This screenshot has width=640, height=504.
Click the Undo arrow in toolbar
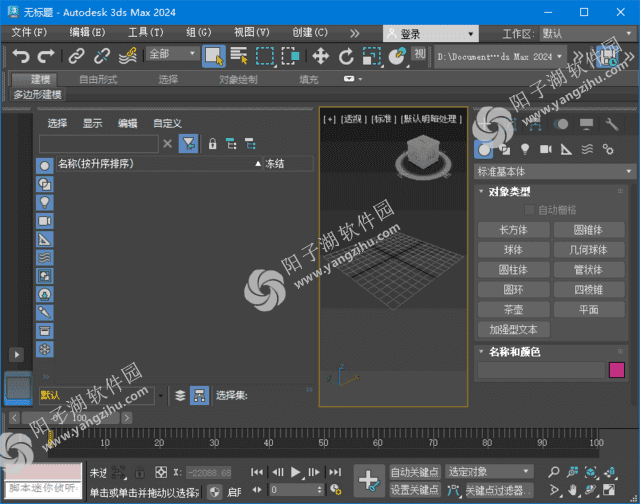[x=21, y=56]
